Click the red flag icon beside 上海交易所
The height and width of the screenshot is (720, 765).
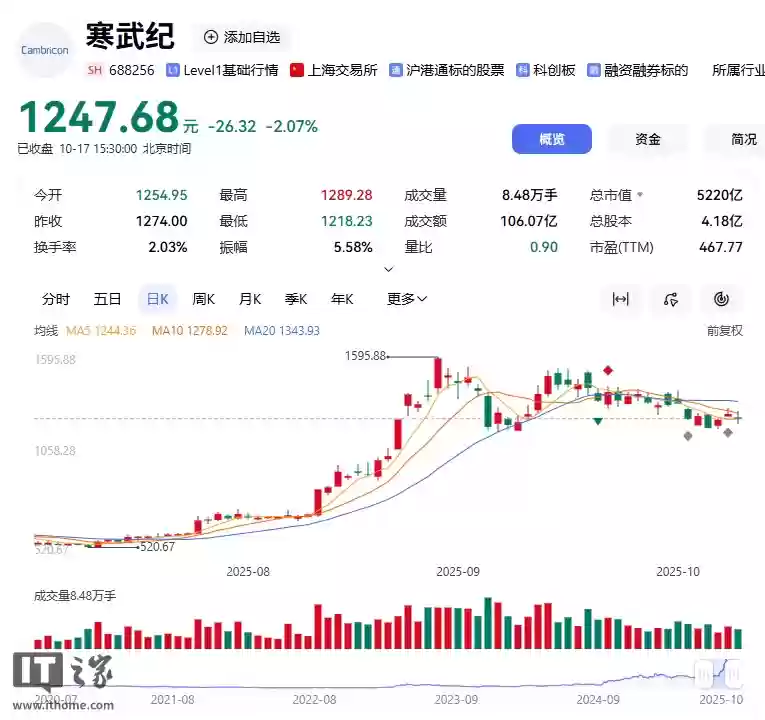[x=297, y=71]
